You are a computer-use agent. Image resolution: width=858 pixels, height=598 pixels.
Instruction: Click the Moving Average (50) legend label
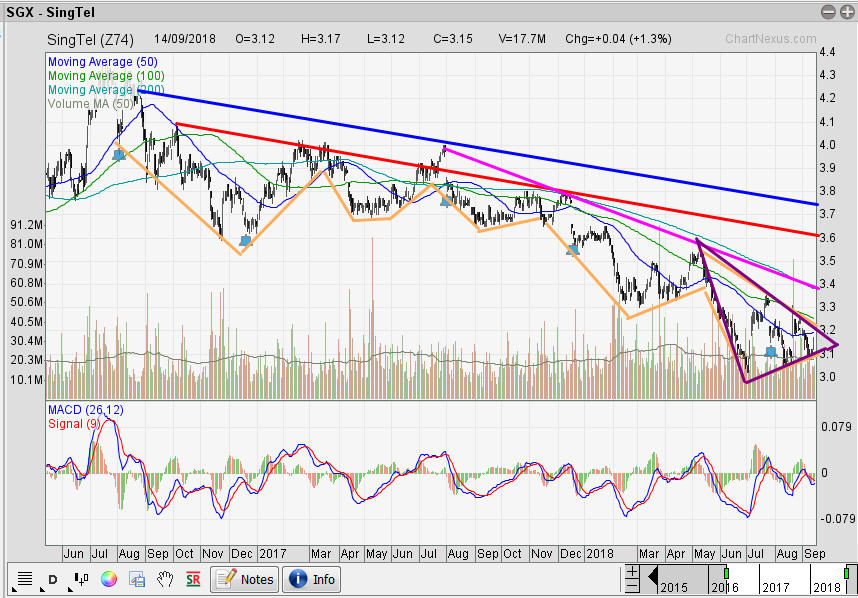point(103,62)
